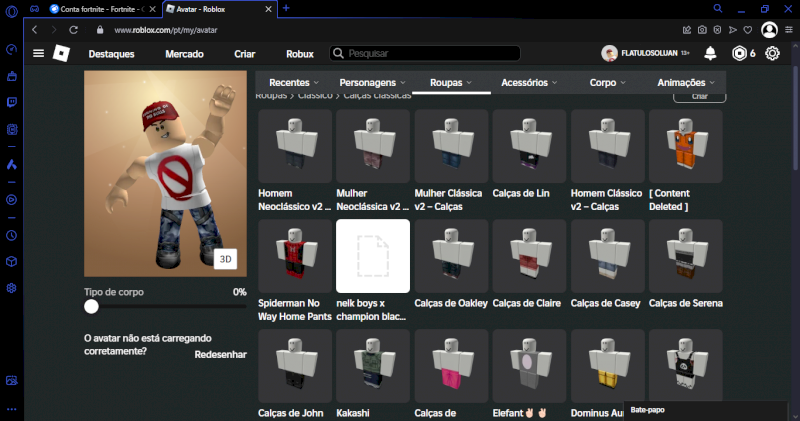Reload the page with the browser refresh icon
Screen dimensions: 800x421
(x=73, y=30)
